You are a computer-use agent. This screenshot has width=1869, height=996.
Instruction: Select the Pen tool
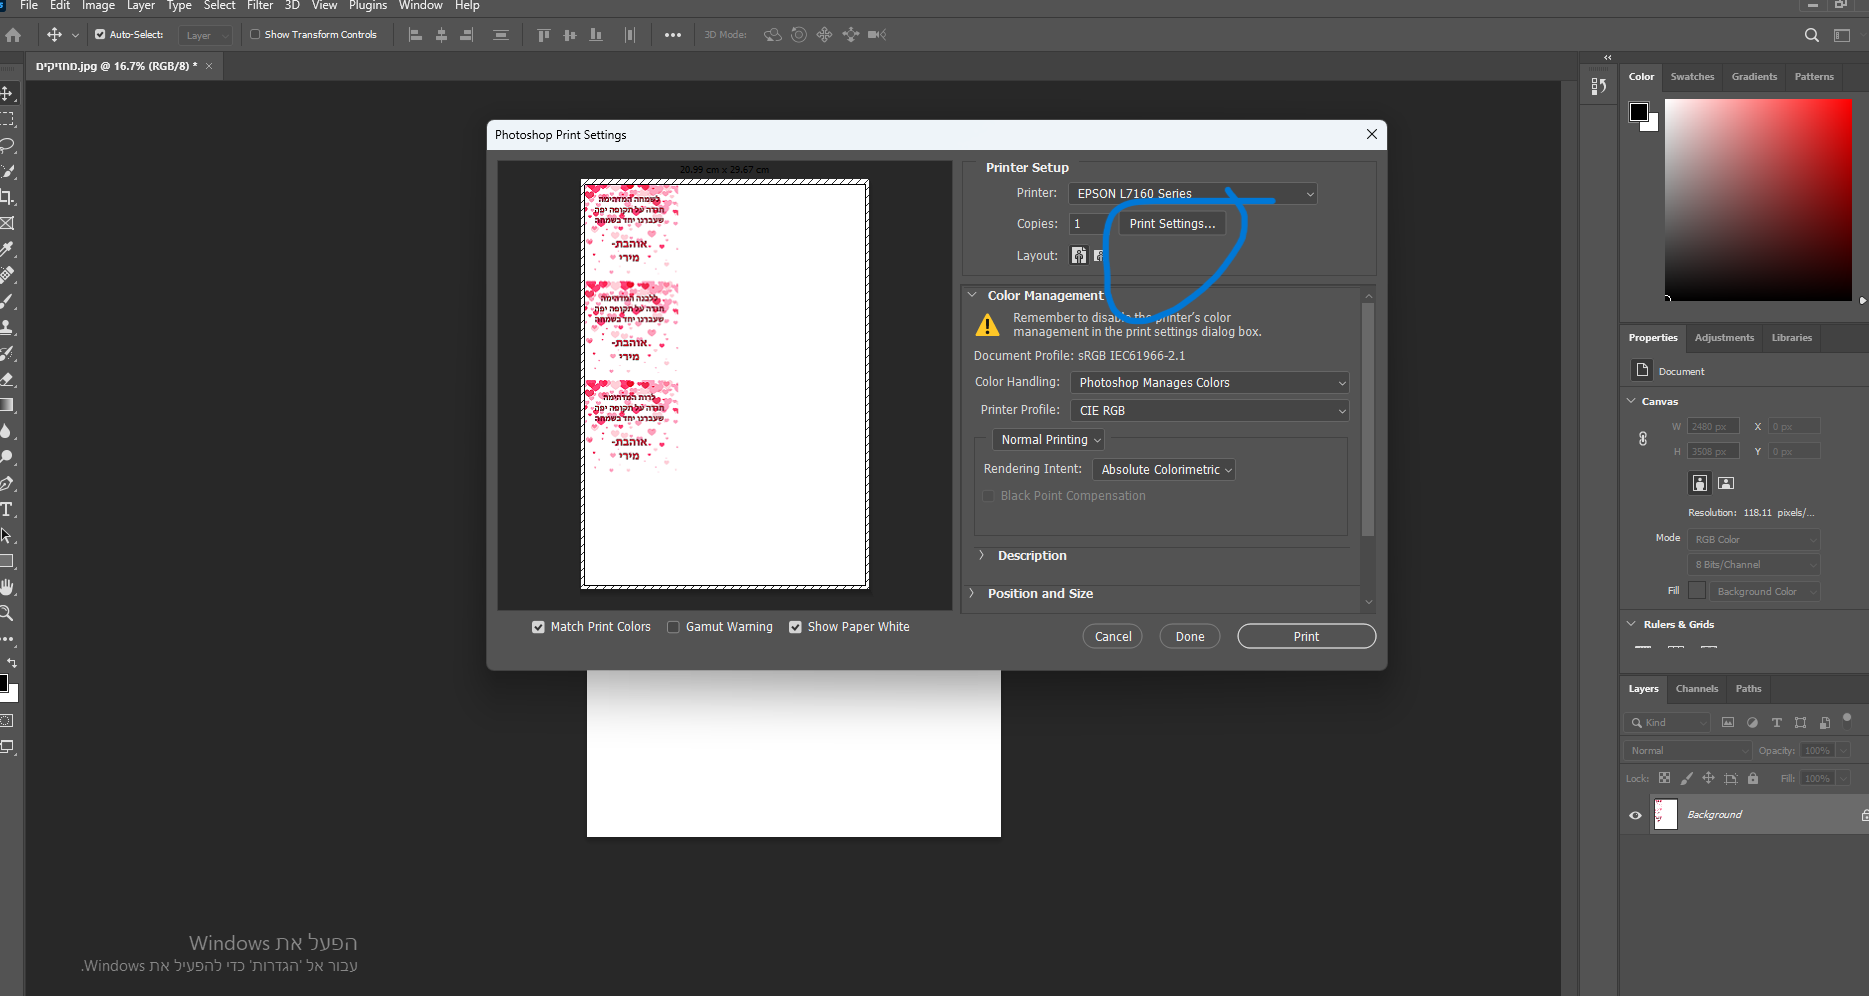click(7, 483)
